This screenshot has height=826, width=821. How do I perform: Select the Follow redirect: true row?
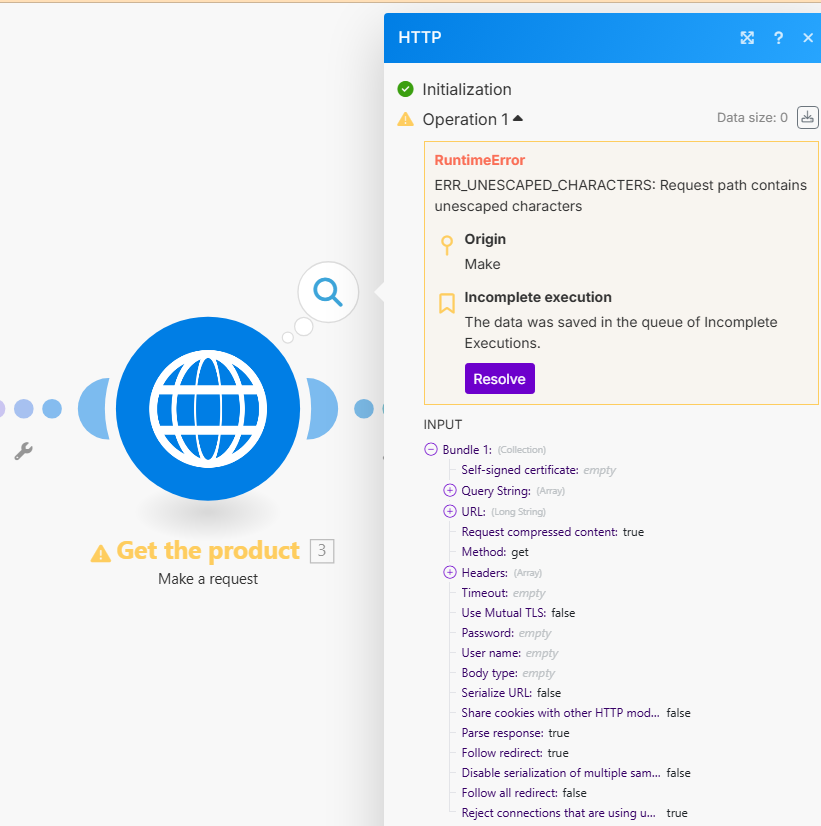pos(515,753)
